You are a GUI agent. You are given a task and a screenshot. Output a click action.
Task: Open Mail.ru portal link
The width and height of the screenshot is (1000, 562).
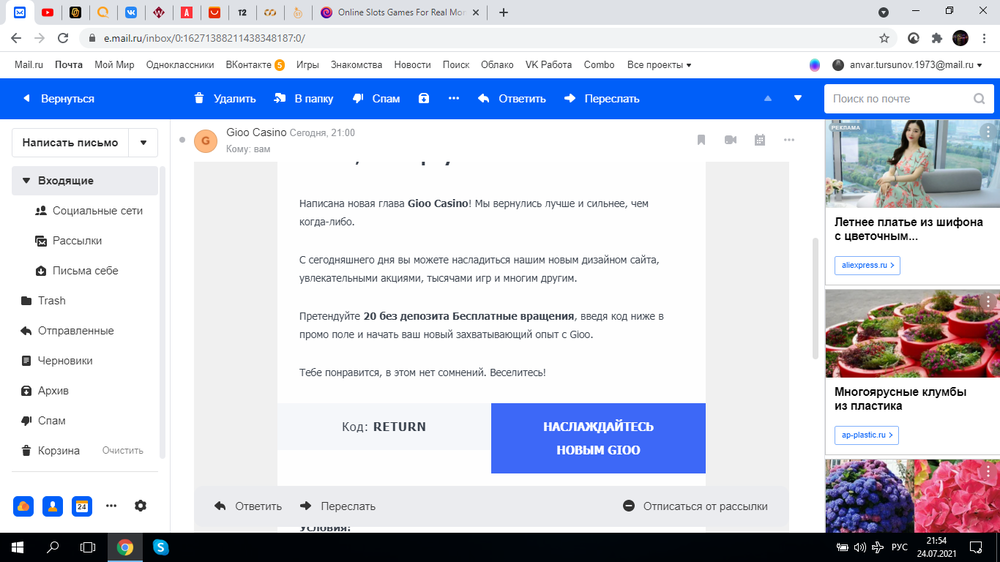(29, 64)
